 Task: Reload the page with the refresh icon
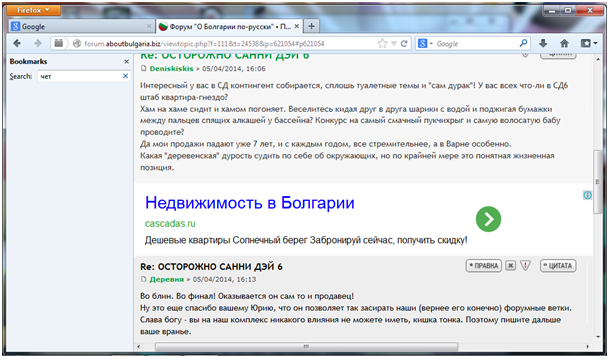point(404,43)
